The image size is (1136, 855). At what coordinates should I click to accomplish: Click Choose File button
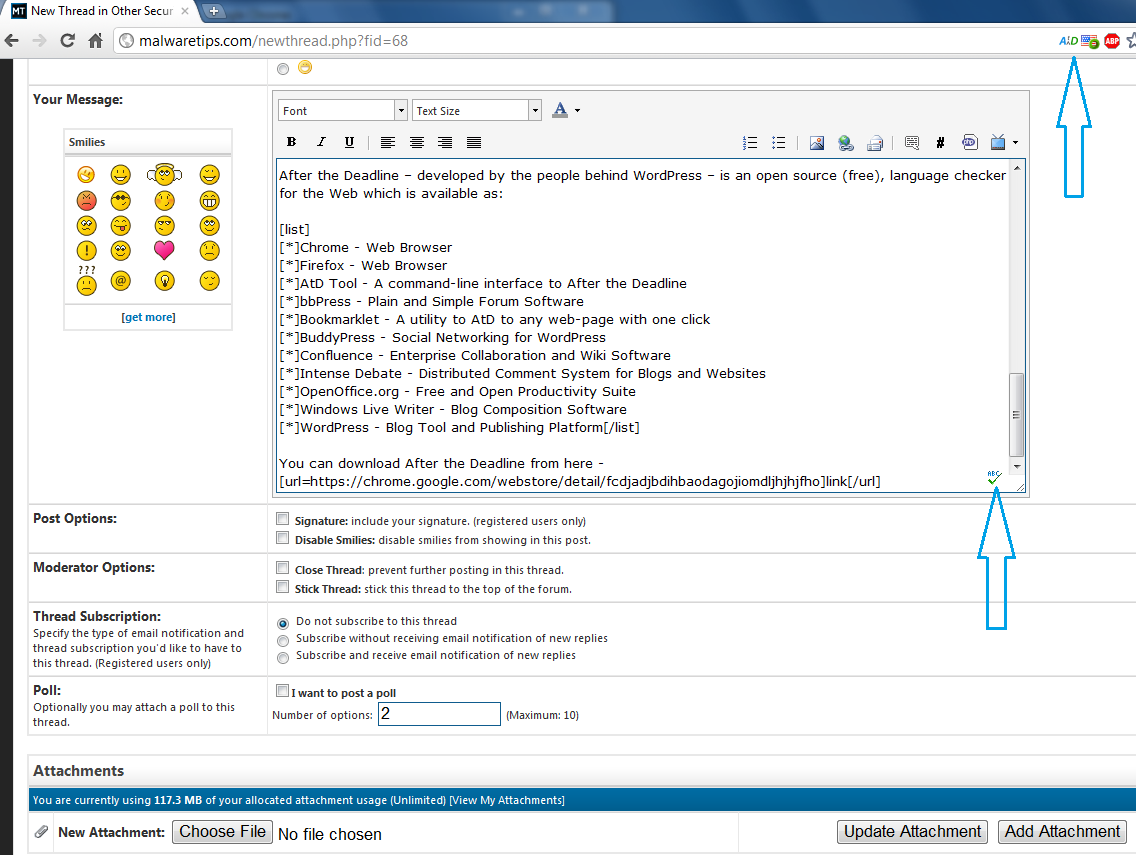[x=222, y=832]
